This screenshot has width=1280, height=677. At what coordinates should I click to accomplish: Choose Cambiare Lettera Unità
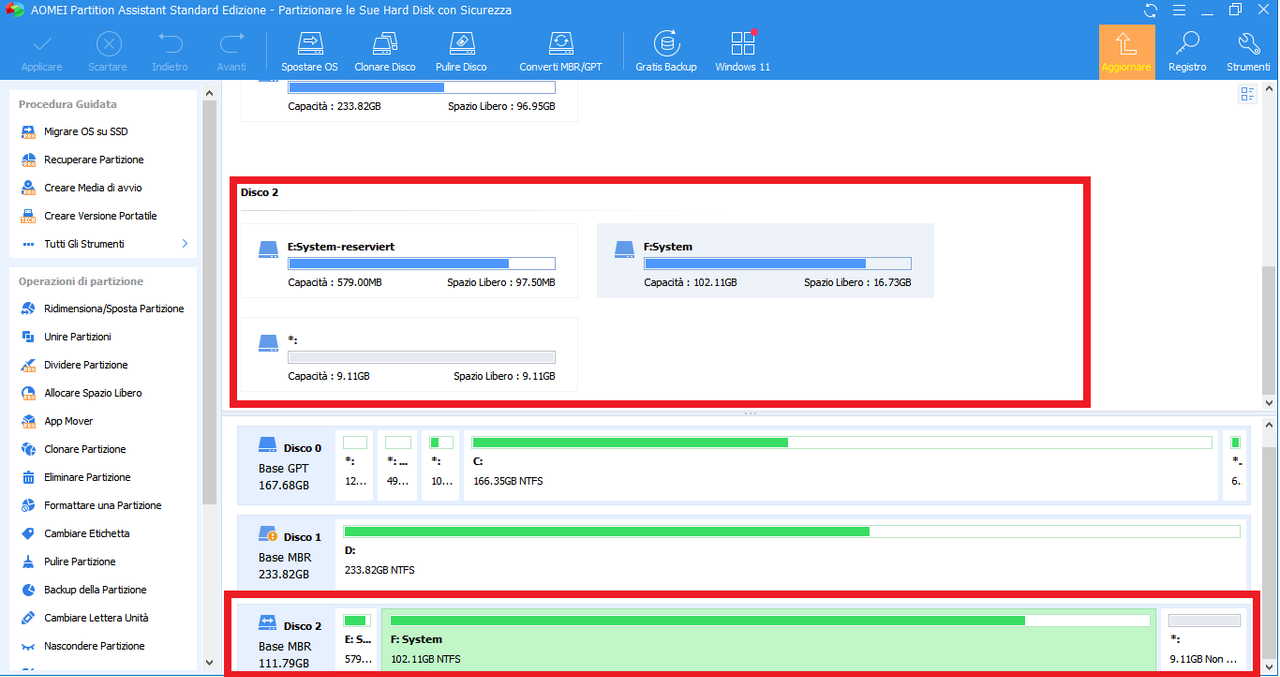tap(96, 617)
